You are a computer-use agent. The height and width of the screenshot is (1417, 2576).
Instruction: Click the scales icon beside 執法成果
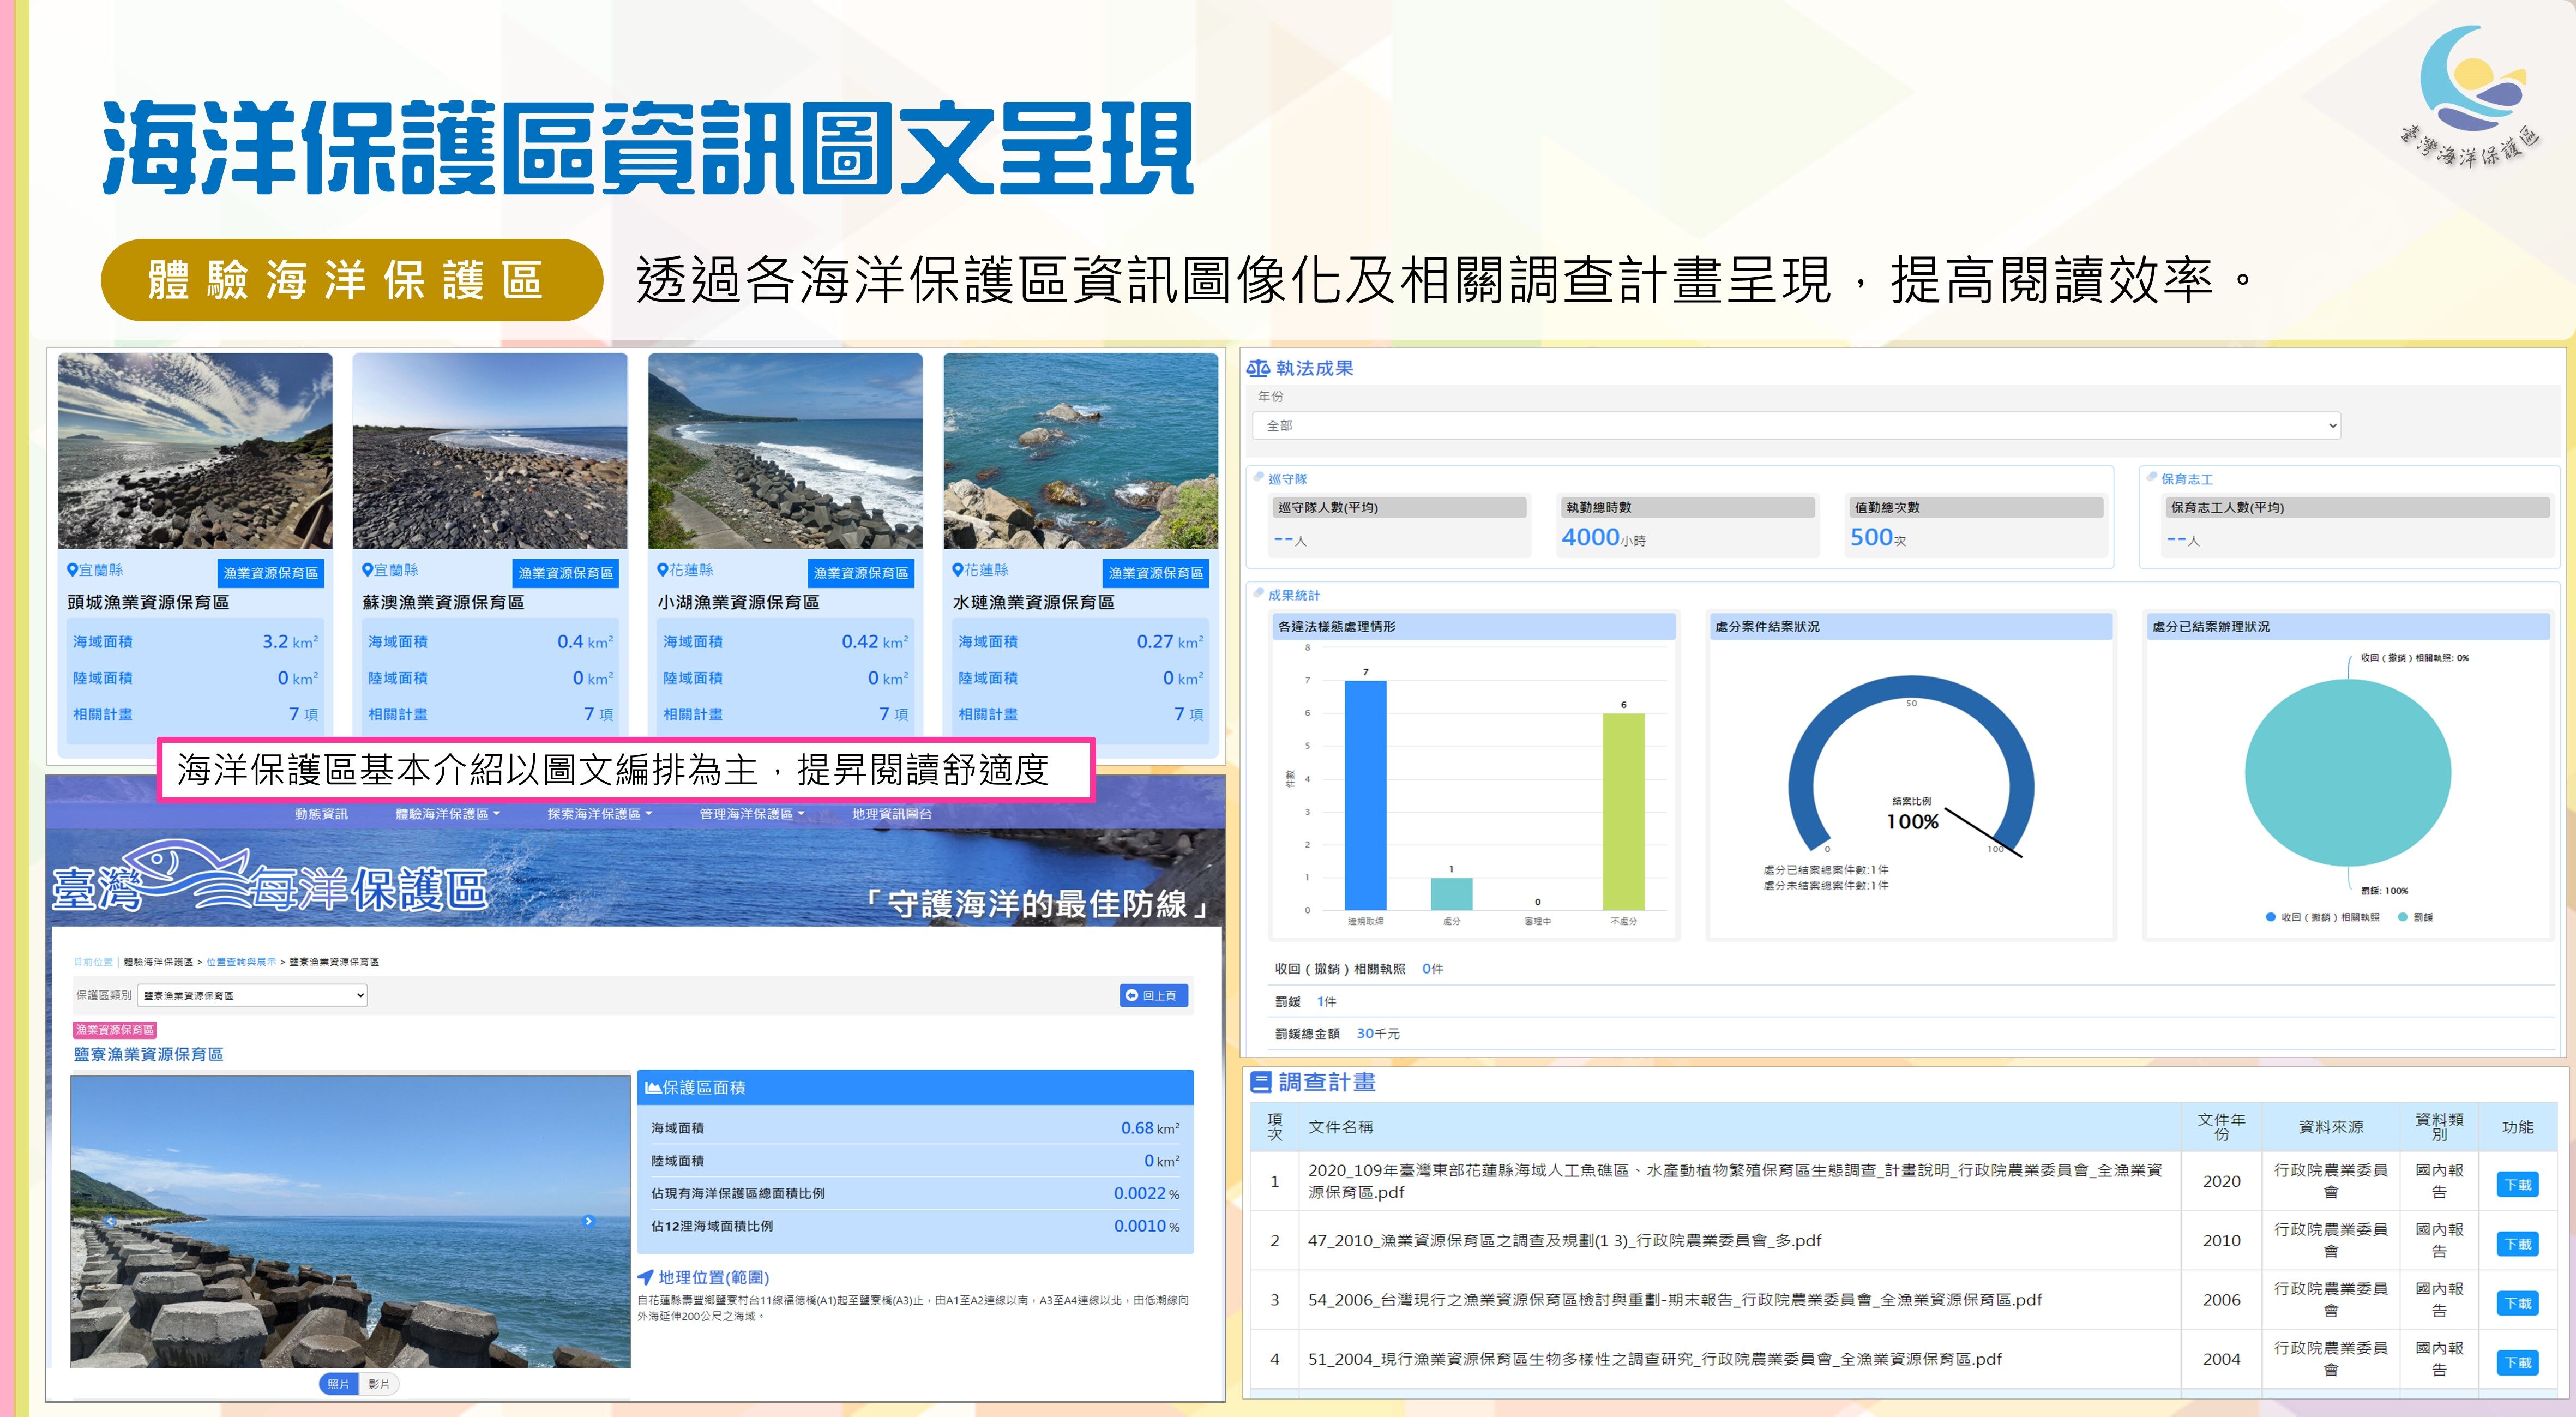1258,369
